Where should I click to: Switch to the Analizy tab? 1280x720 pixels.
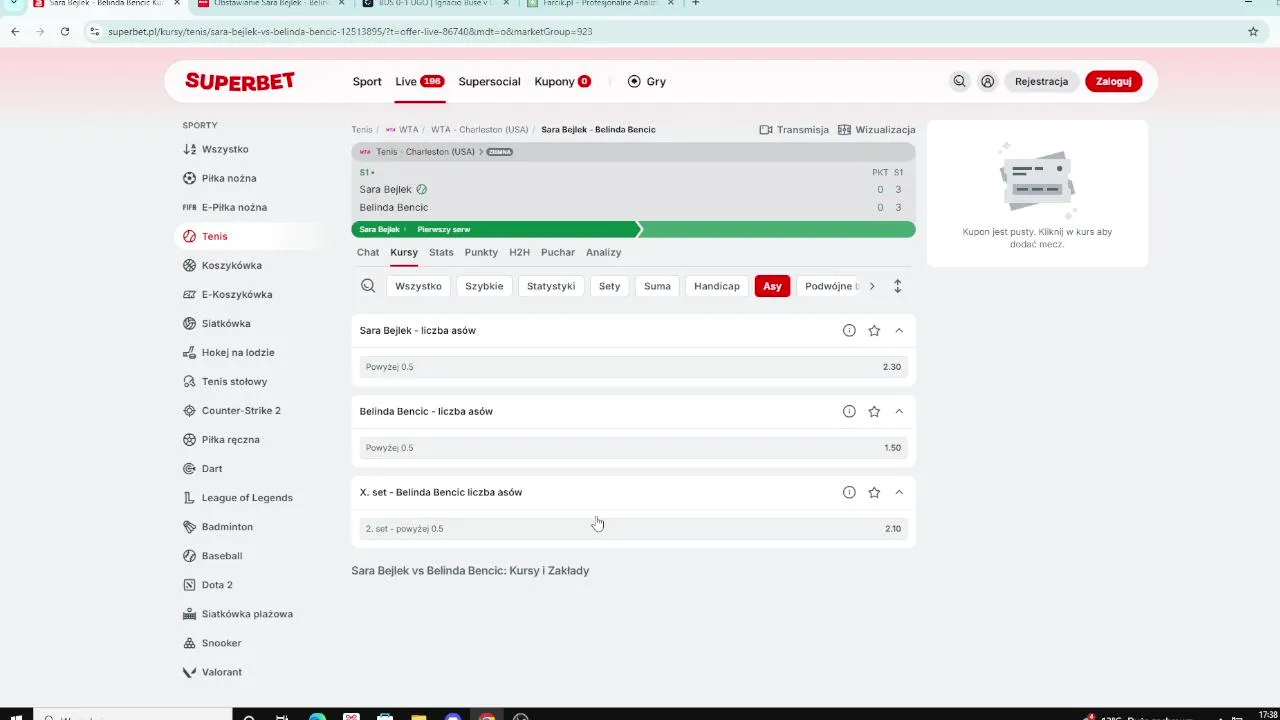point(604,252)
